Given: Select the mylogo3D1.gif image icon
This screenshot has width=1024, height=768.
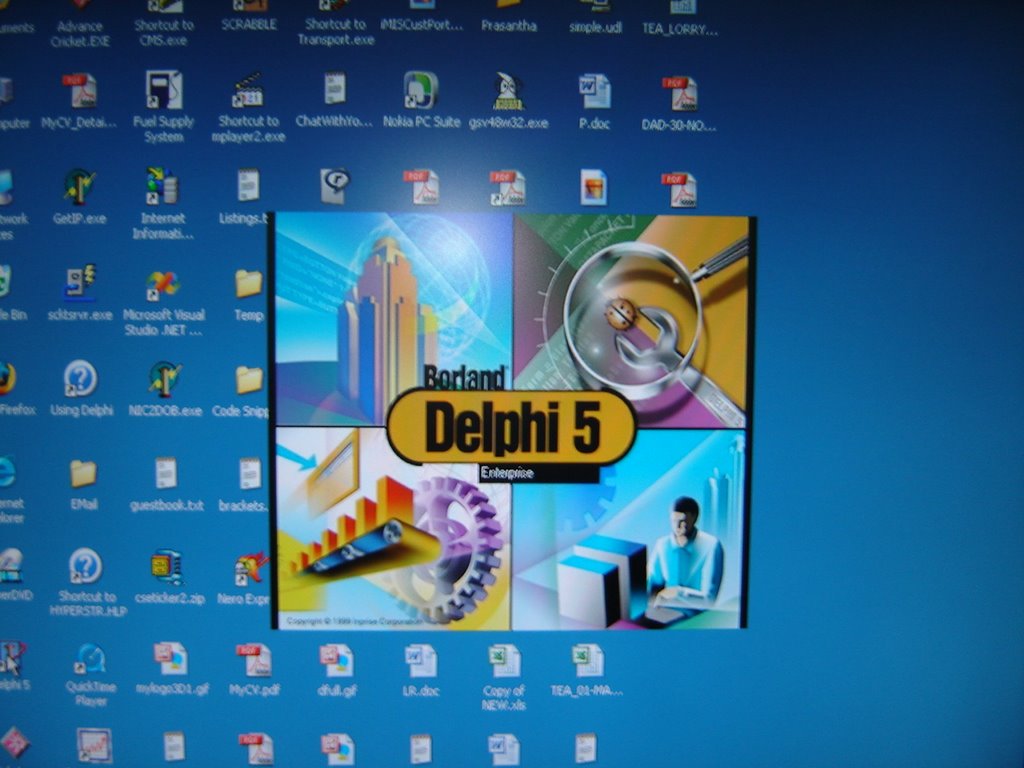Looking at the screenshot, I should point(171,658).
